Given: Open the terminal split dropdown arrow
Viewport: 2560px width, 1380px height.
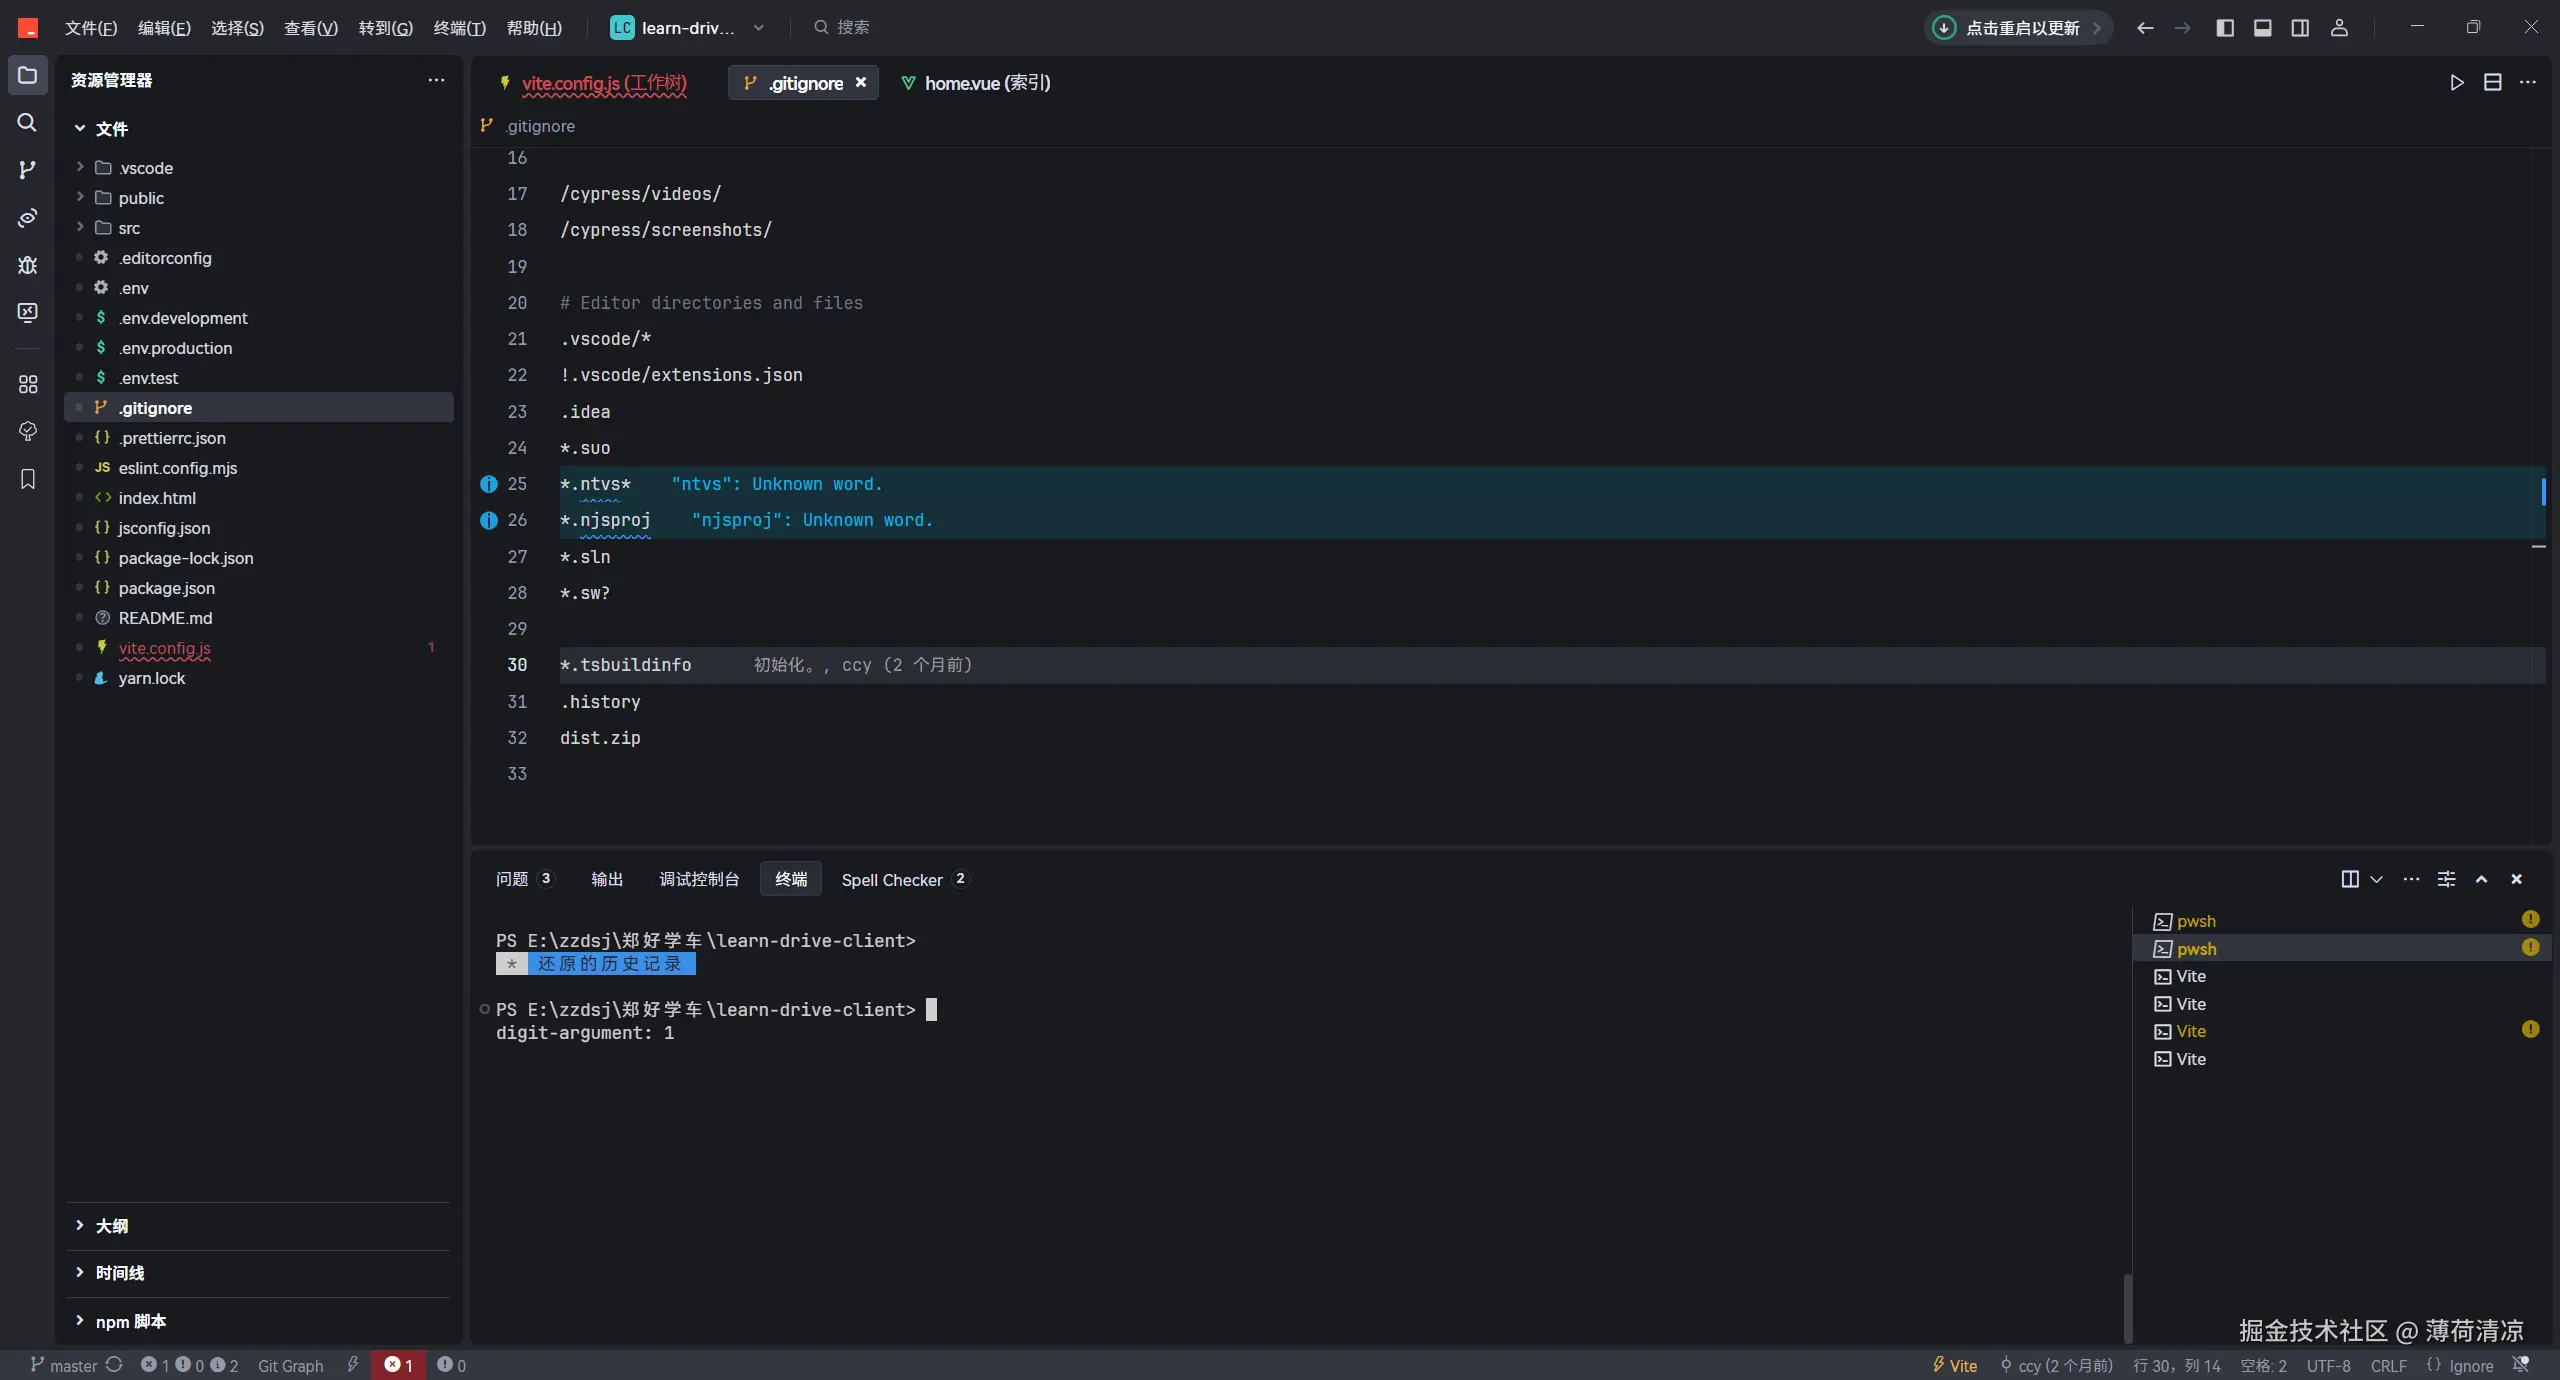Looking at the screenshot, I should pyautogui.click(x=2377, y=879).
